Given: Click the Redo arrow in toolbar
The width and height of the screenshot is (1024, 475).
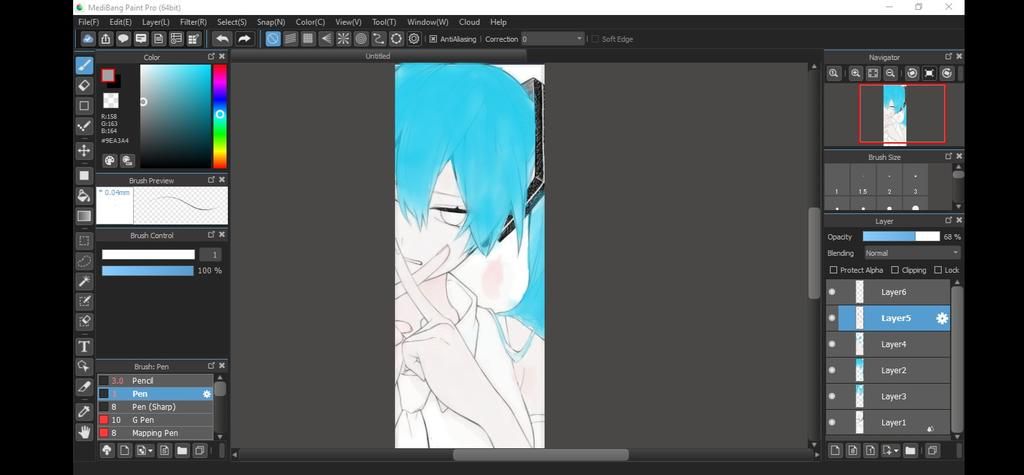Looking at the screenshot, I should pos(244,39).
